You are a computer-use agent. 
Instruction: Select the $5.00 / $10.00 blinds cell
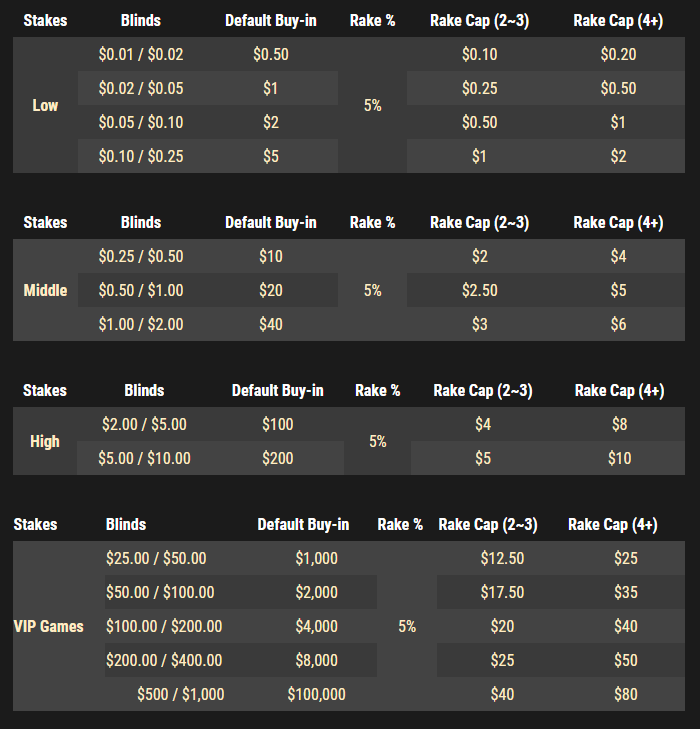tap(144, 458)
